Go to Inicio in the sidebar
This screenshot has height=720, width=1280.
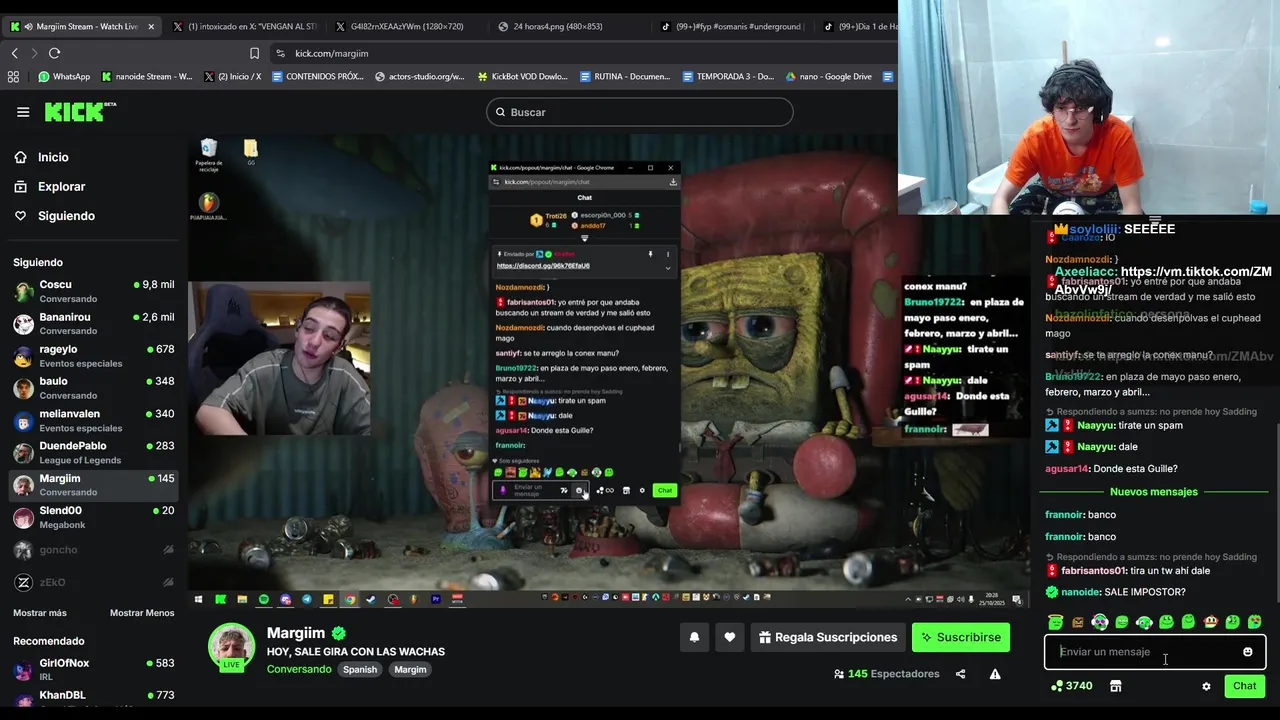coord(42,157)
